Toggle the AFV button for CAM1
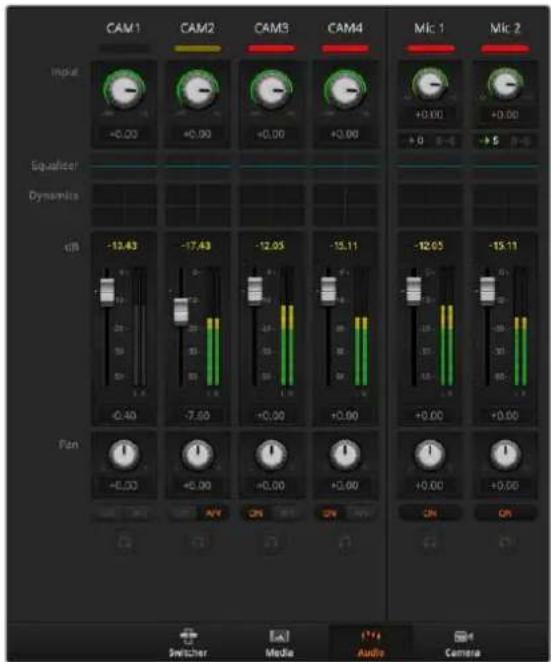 click(139, 513)
